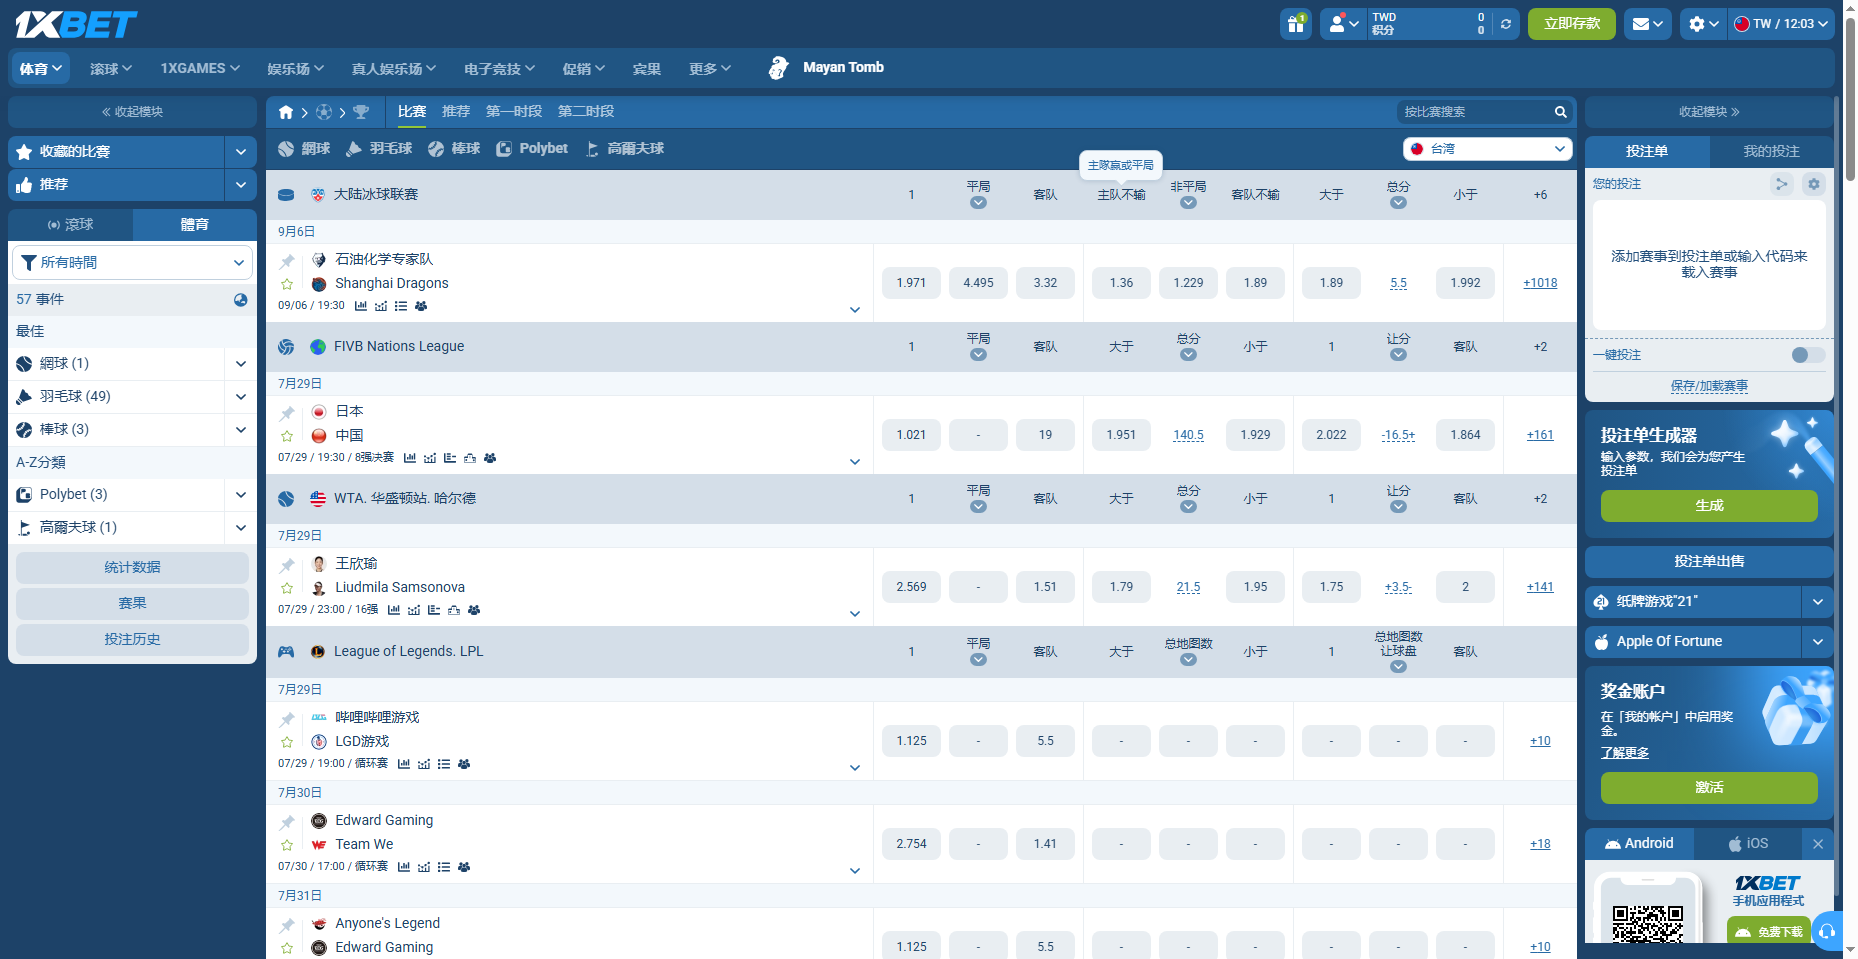The width and height of the screenshot is (1858, 959).
Task: Switch to 滚球 live mode
Action: point(70,225)
